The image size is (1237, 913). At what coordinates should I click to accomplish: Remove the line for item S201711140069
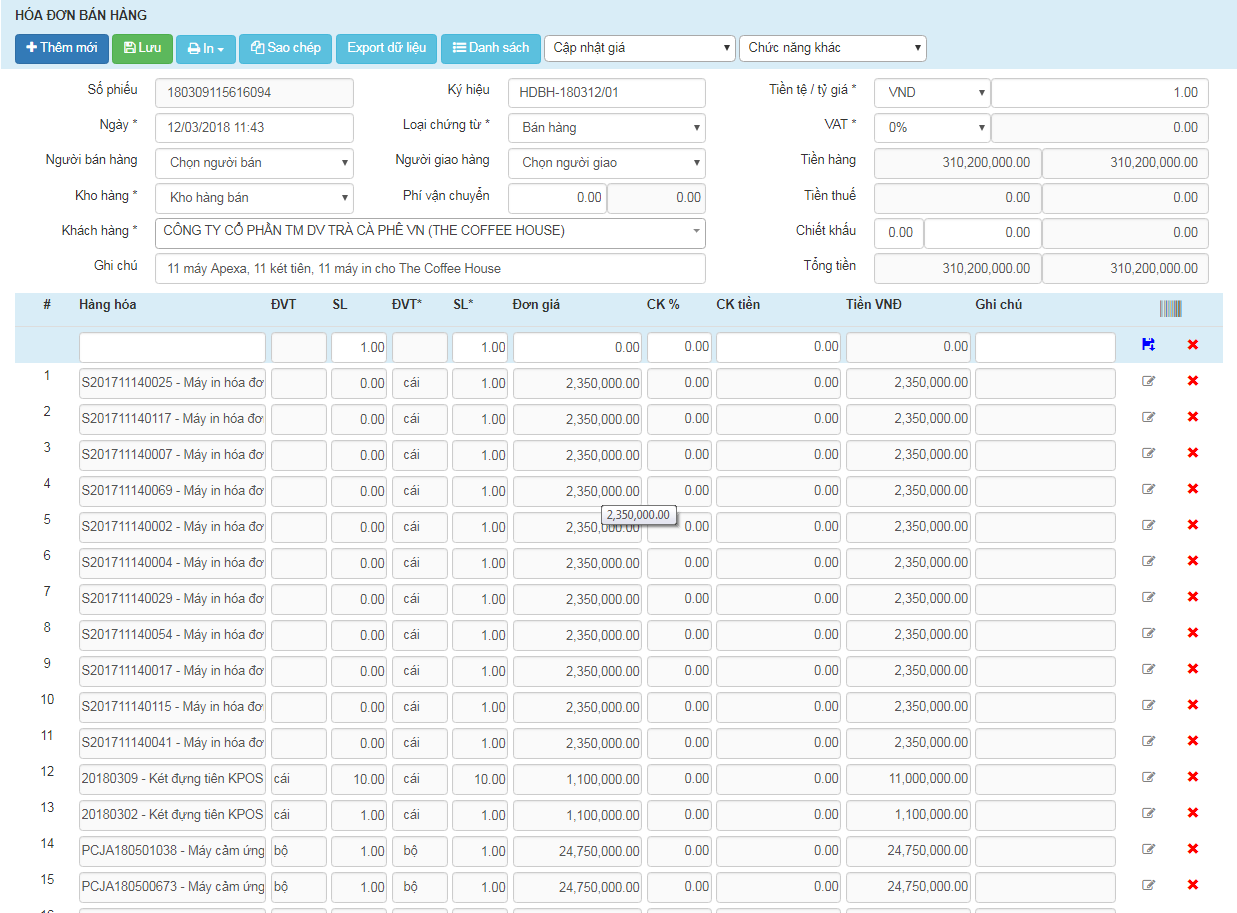point(1192,489)
